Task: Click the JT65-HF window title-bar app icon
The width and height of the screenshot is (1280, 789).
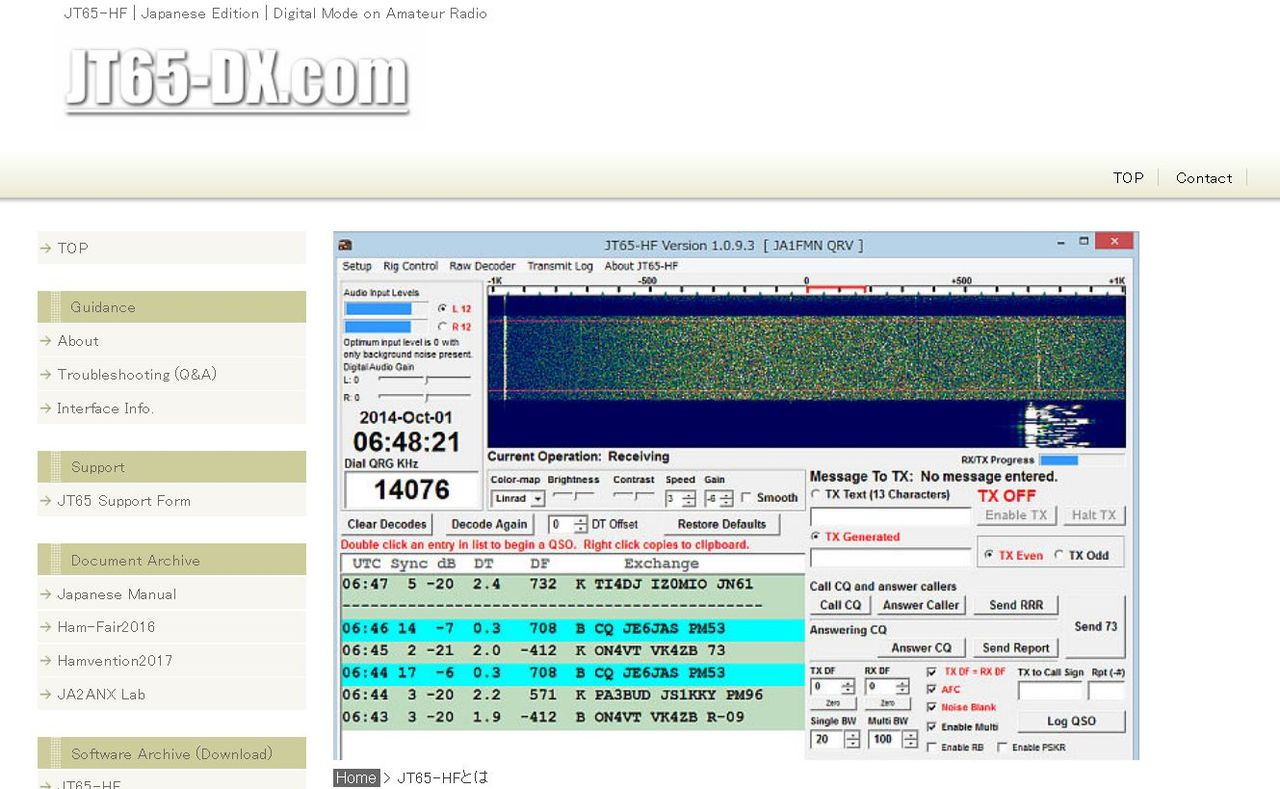Action: (345, 246)
